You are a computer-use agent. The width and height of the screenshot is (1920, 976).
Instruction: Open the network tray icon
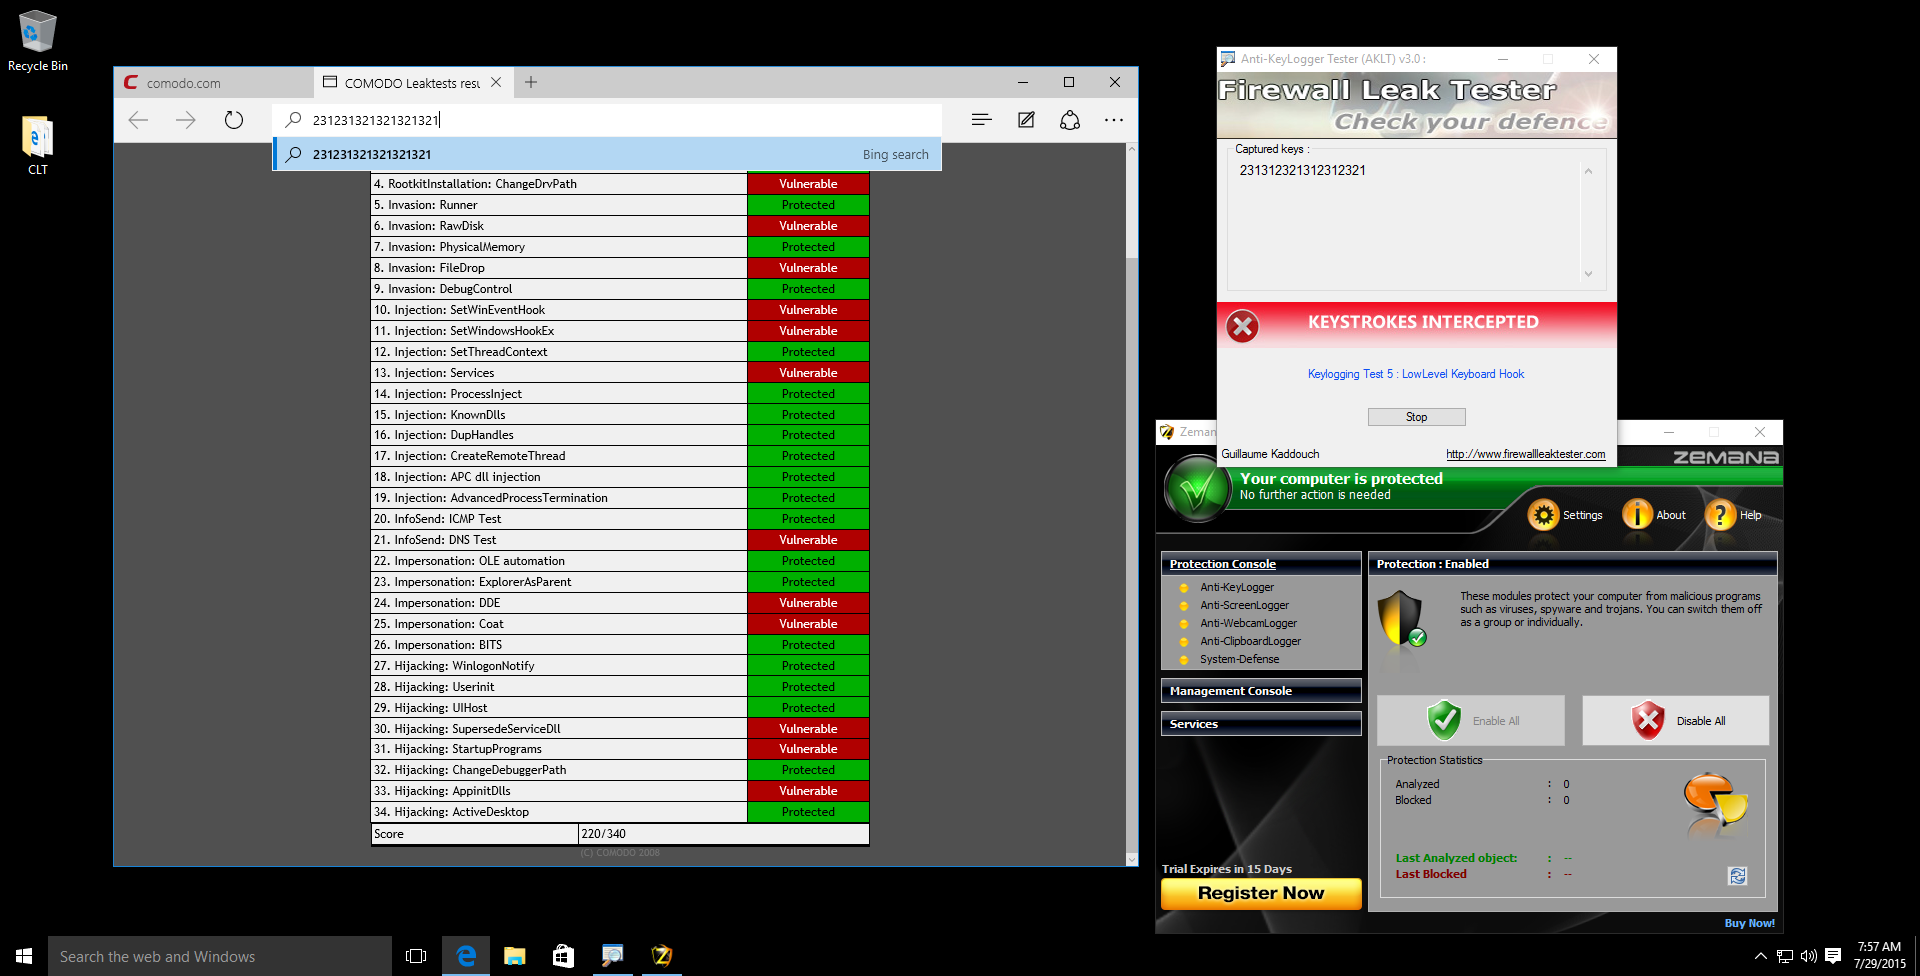click(1784, 956)
